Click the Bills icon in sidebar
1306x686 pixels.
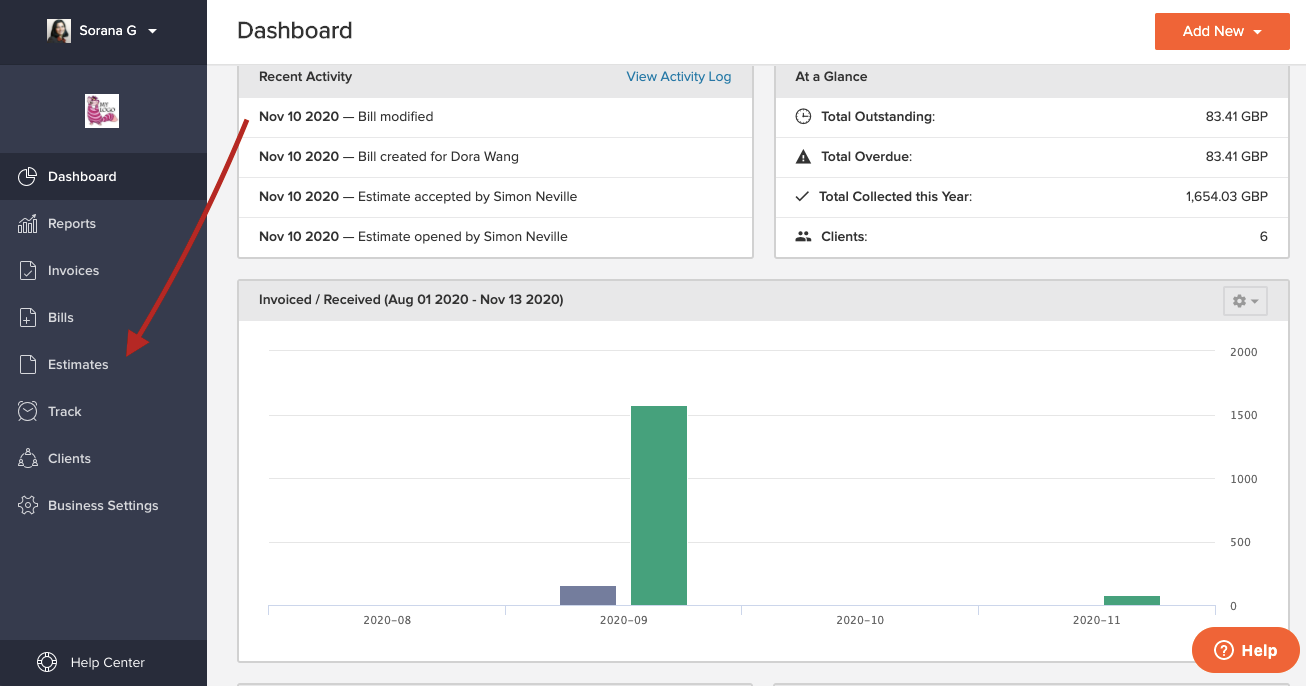(x=28, y=318)
